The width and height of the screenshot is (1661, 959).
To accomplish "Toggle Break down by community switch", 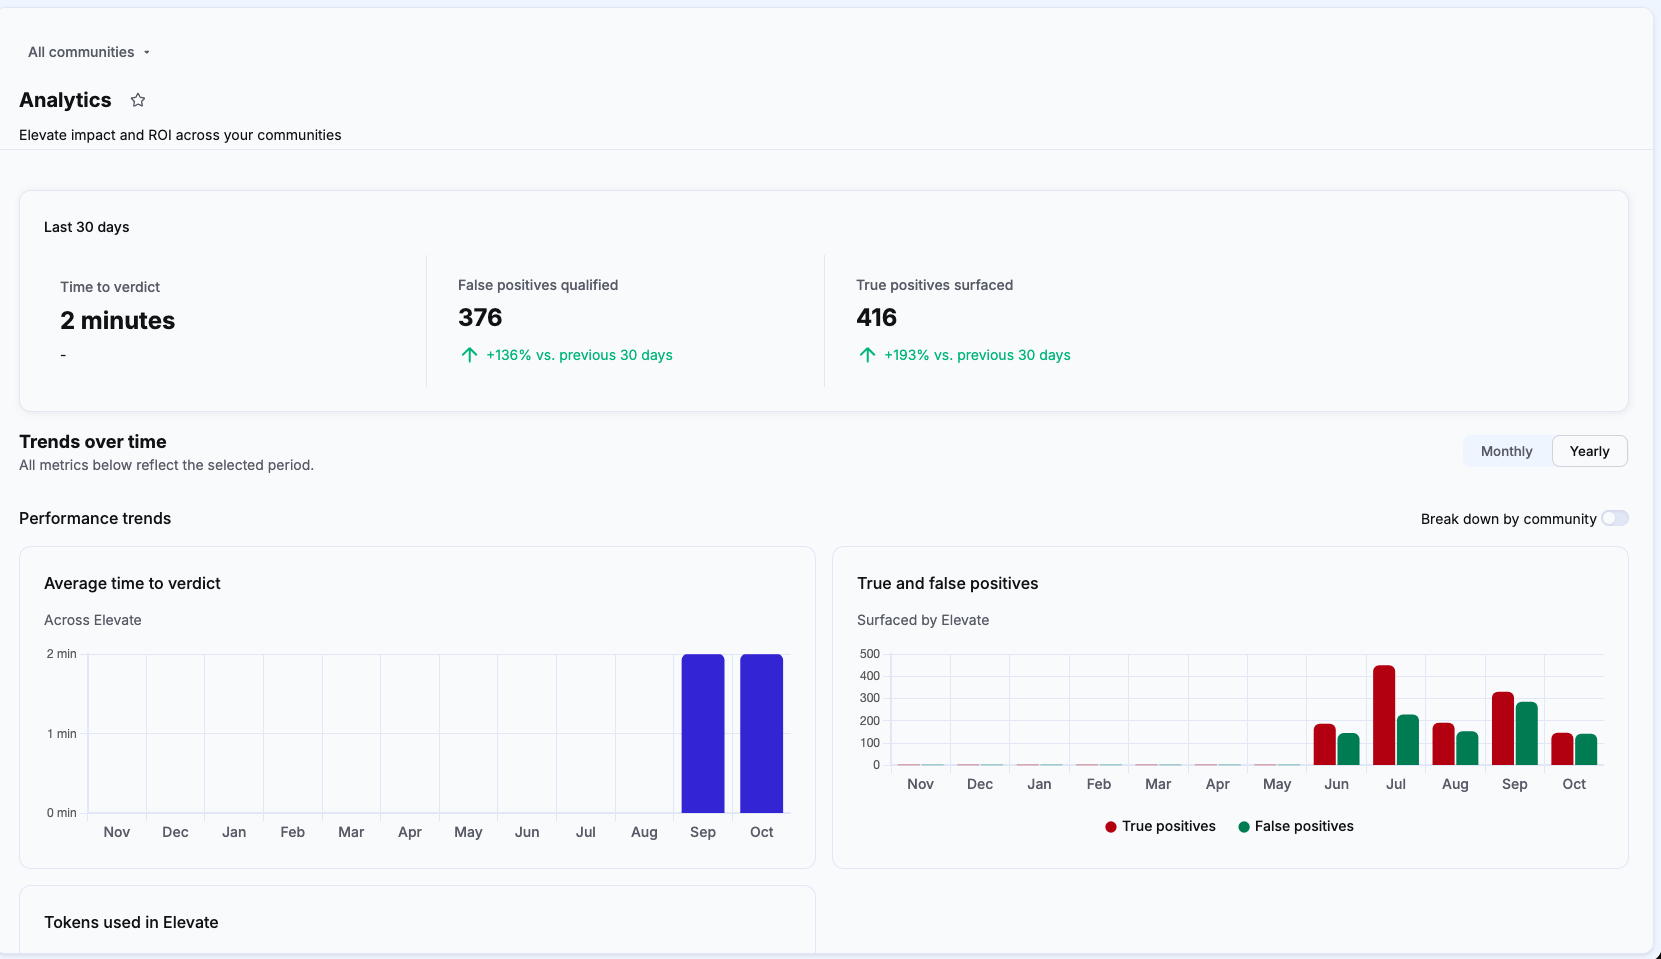I will pos(1614,518).
